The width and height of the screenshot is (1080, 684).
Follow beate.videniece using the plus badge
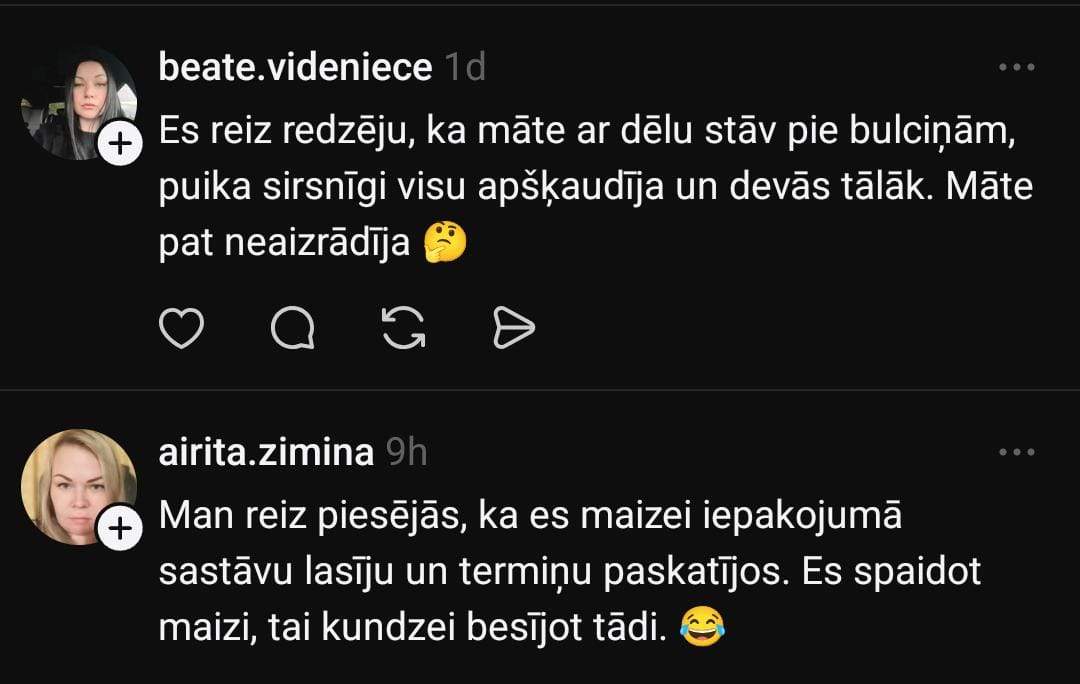point(120,145)
